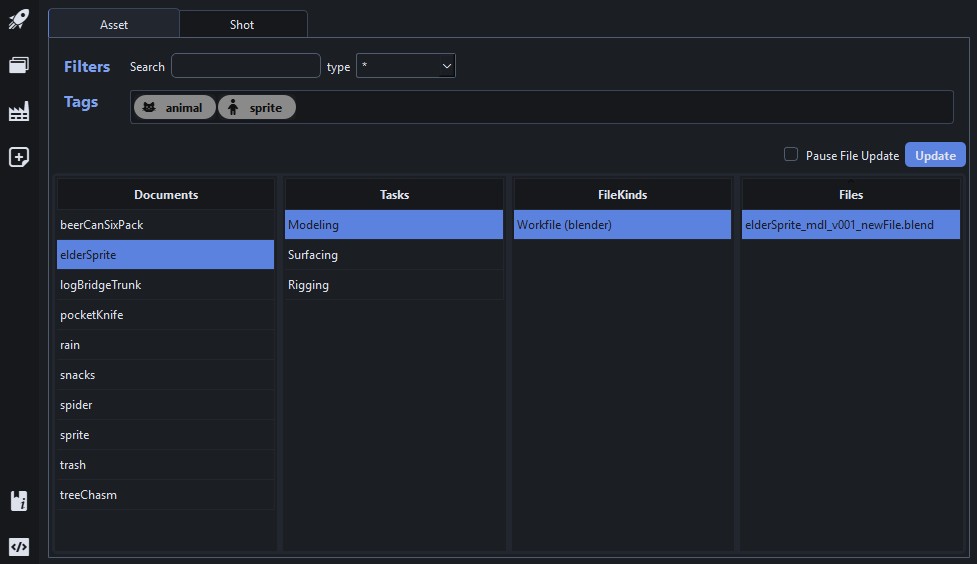Select elderSprite_mdl_v001_newFile.blend file
The height and width of the screenshot is (564, 977).
click(x=851, y=225)
